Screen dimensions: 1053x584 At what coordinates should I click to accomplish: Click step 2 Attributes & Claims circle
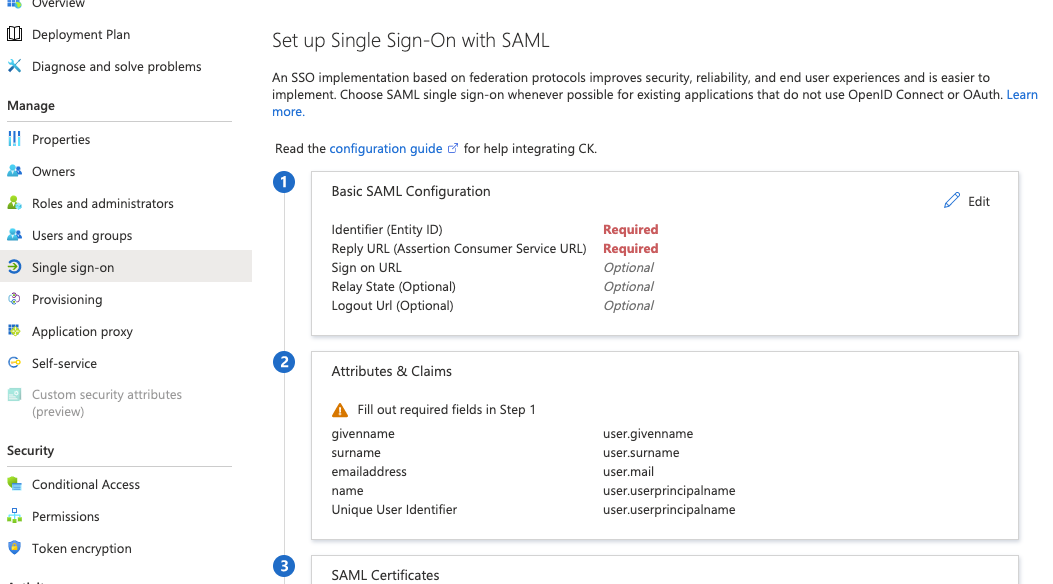click(284, 362)
